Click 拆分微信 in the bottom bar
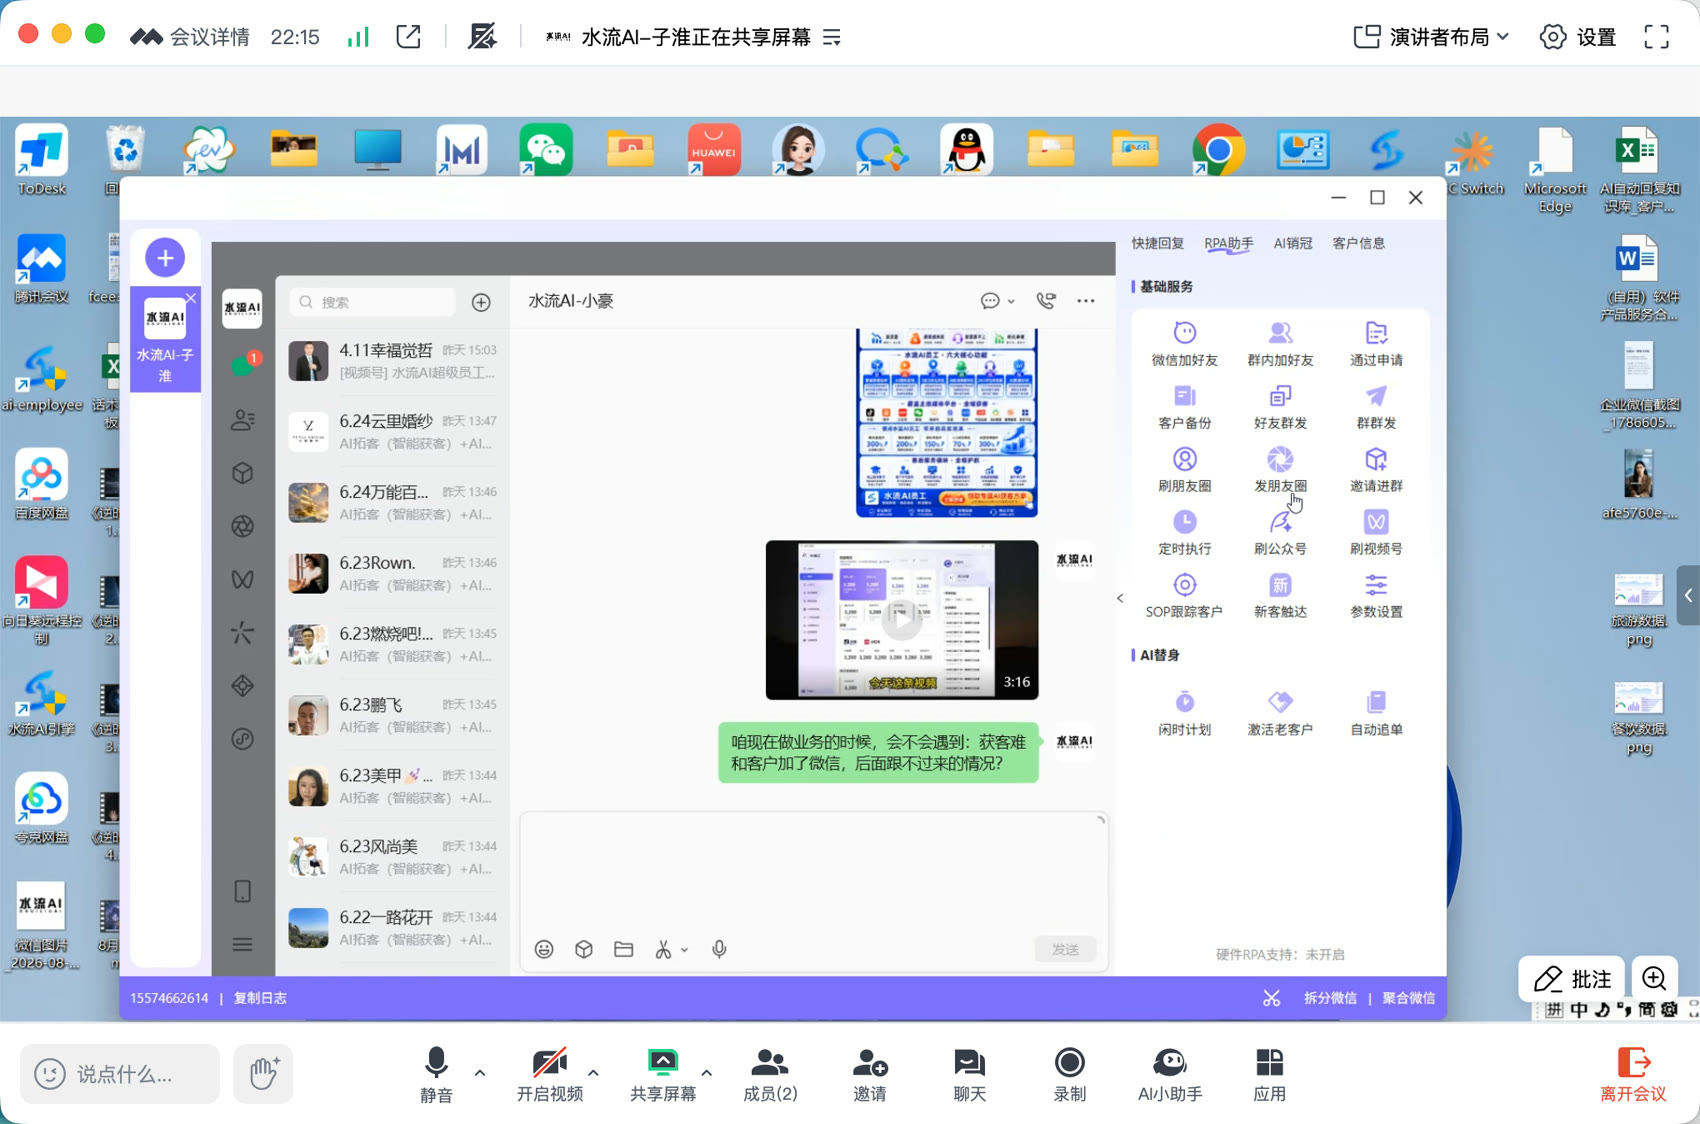The height and width of the screenshot is (1124, 1700). [1330, 998]
